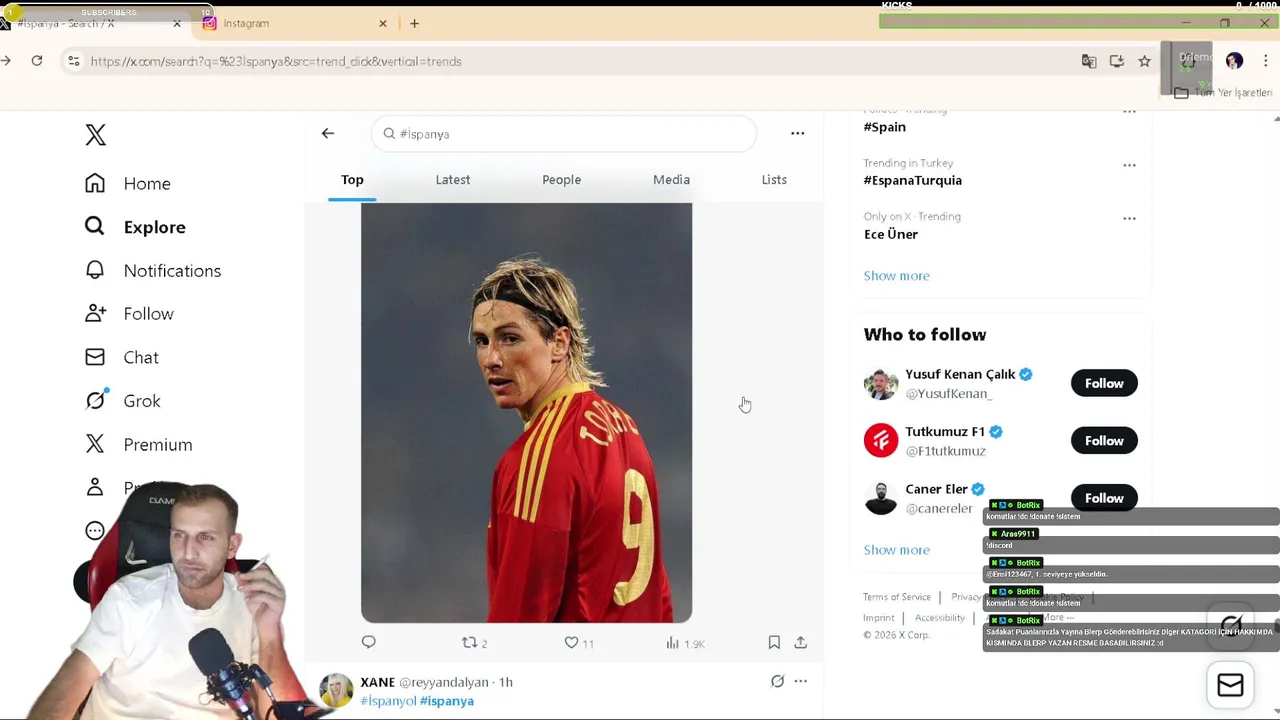Show more trends
The height and width of the screenshot is (720, 1280).
point(897,276)
